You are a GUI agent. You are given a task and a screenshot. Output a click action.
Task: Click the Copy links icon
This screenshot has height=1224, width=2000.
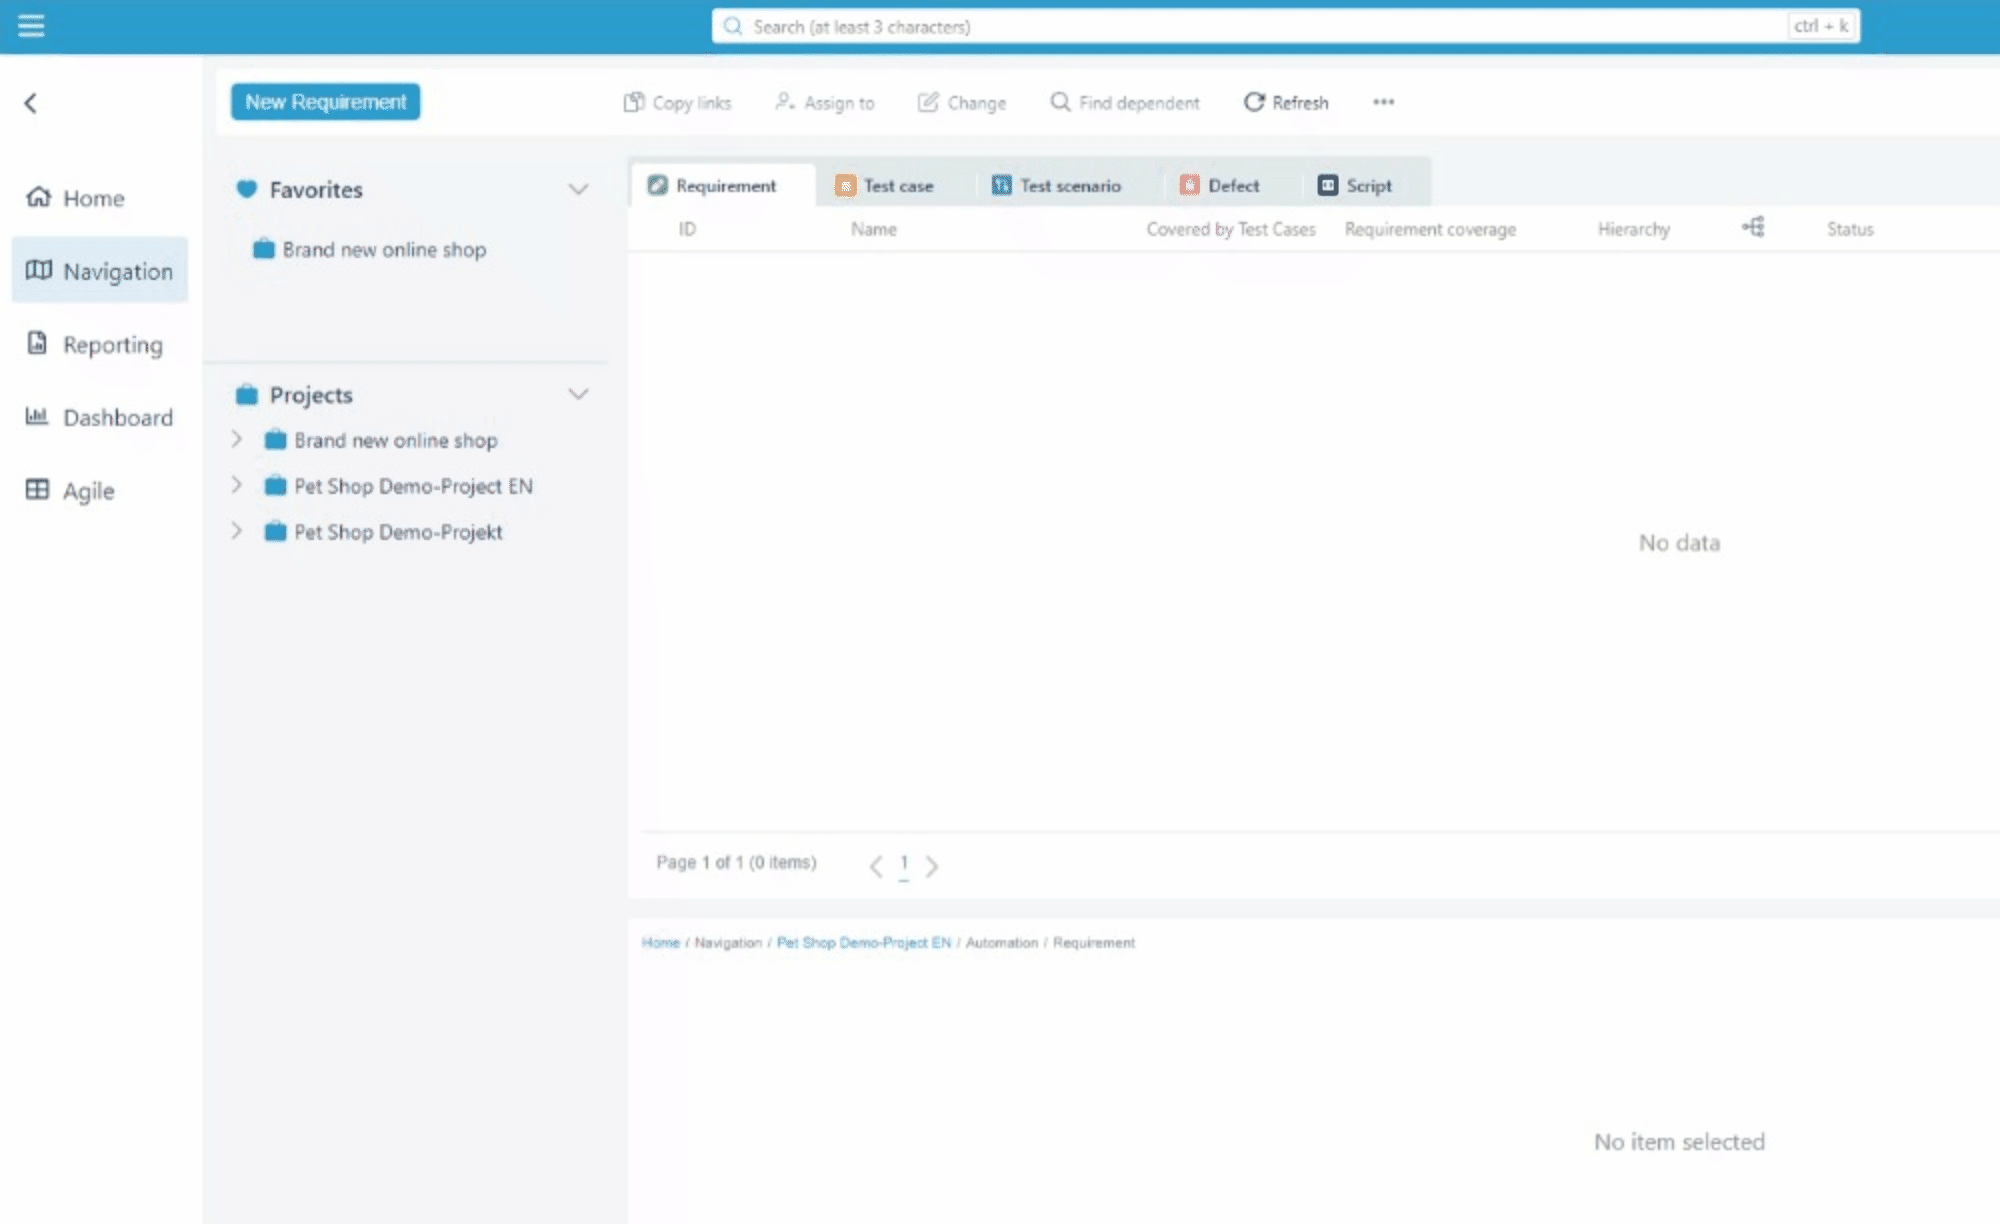click(634, 102)
